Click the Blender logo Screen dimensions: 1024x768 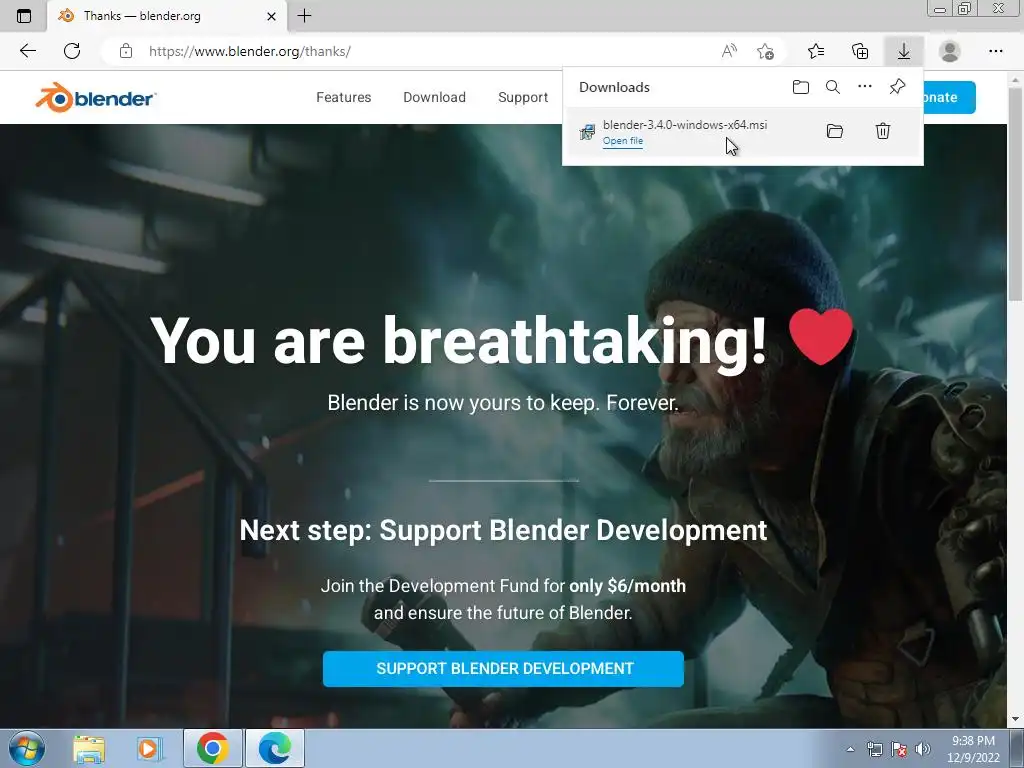95,98
